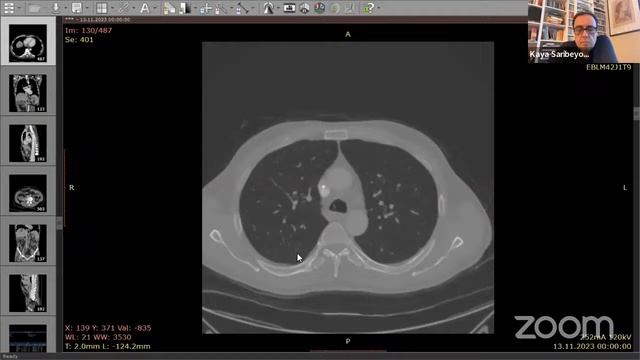Click the series synchronization link icon

(x=124, y=8)
